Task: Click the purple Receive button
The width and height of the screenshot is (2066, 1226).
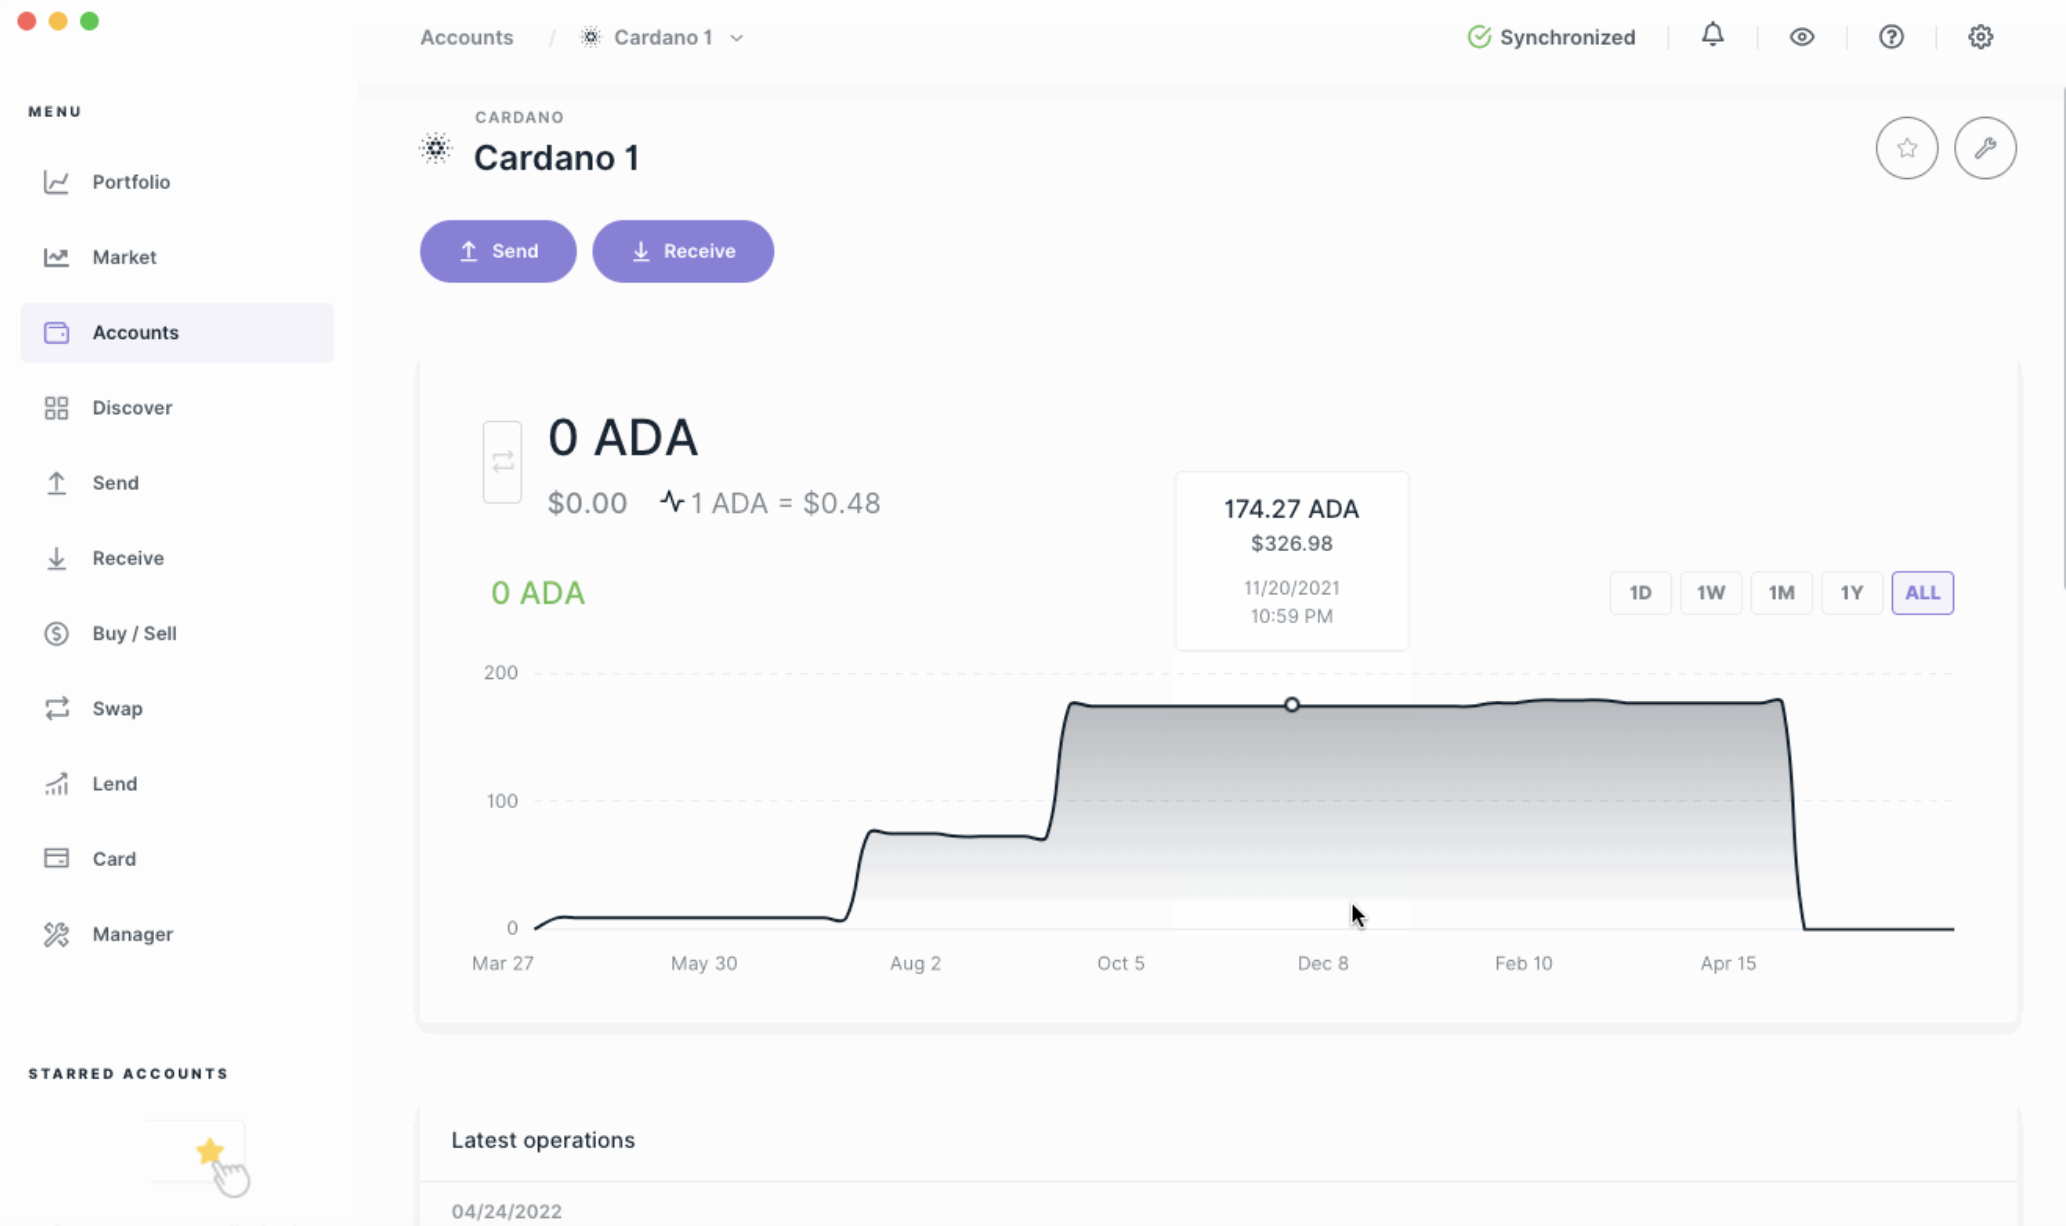Action: pyautogui.click(x=682, y=251)
